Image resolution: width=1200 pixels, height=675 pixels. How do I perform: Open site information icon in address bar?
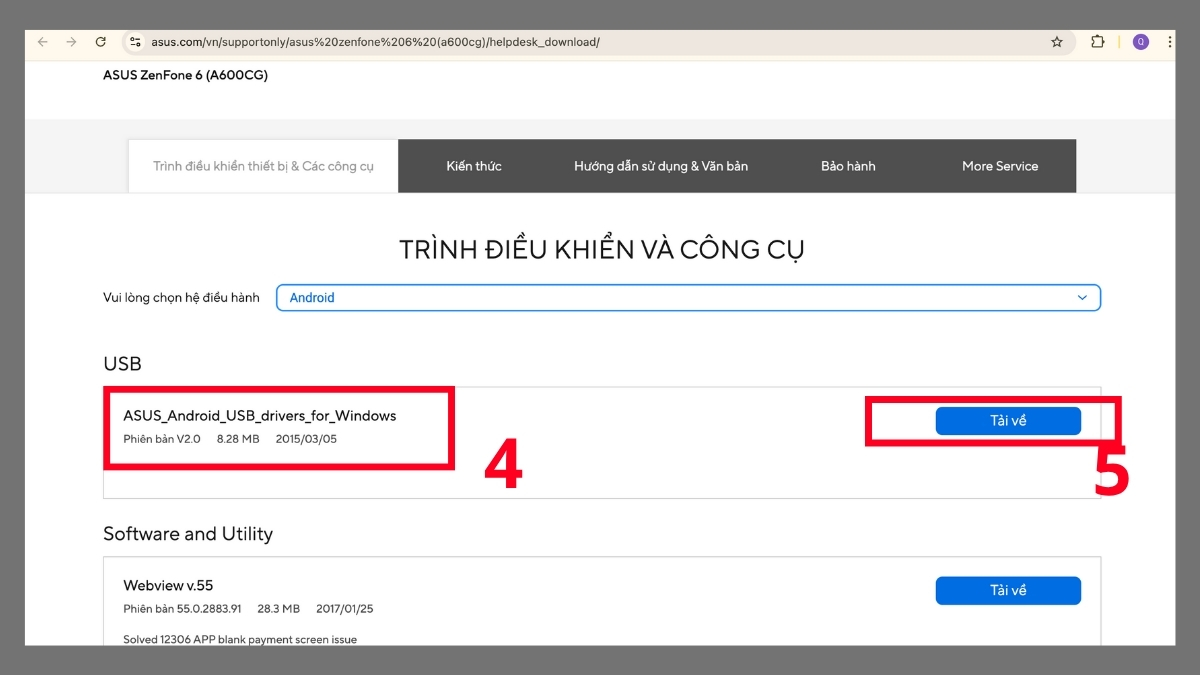[135, 42]
